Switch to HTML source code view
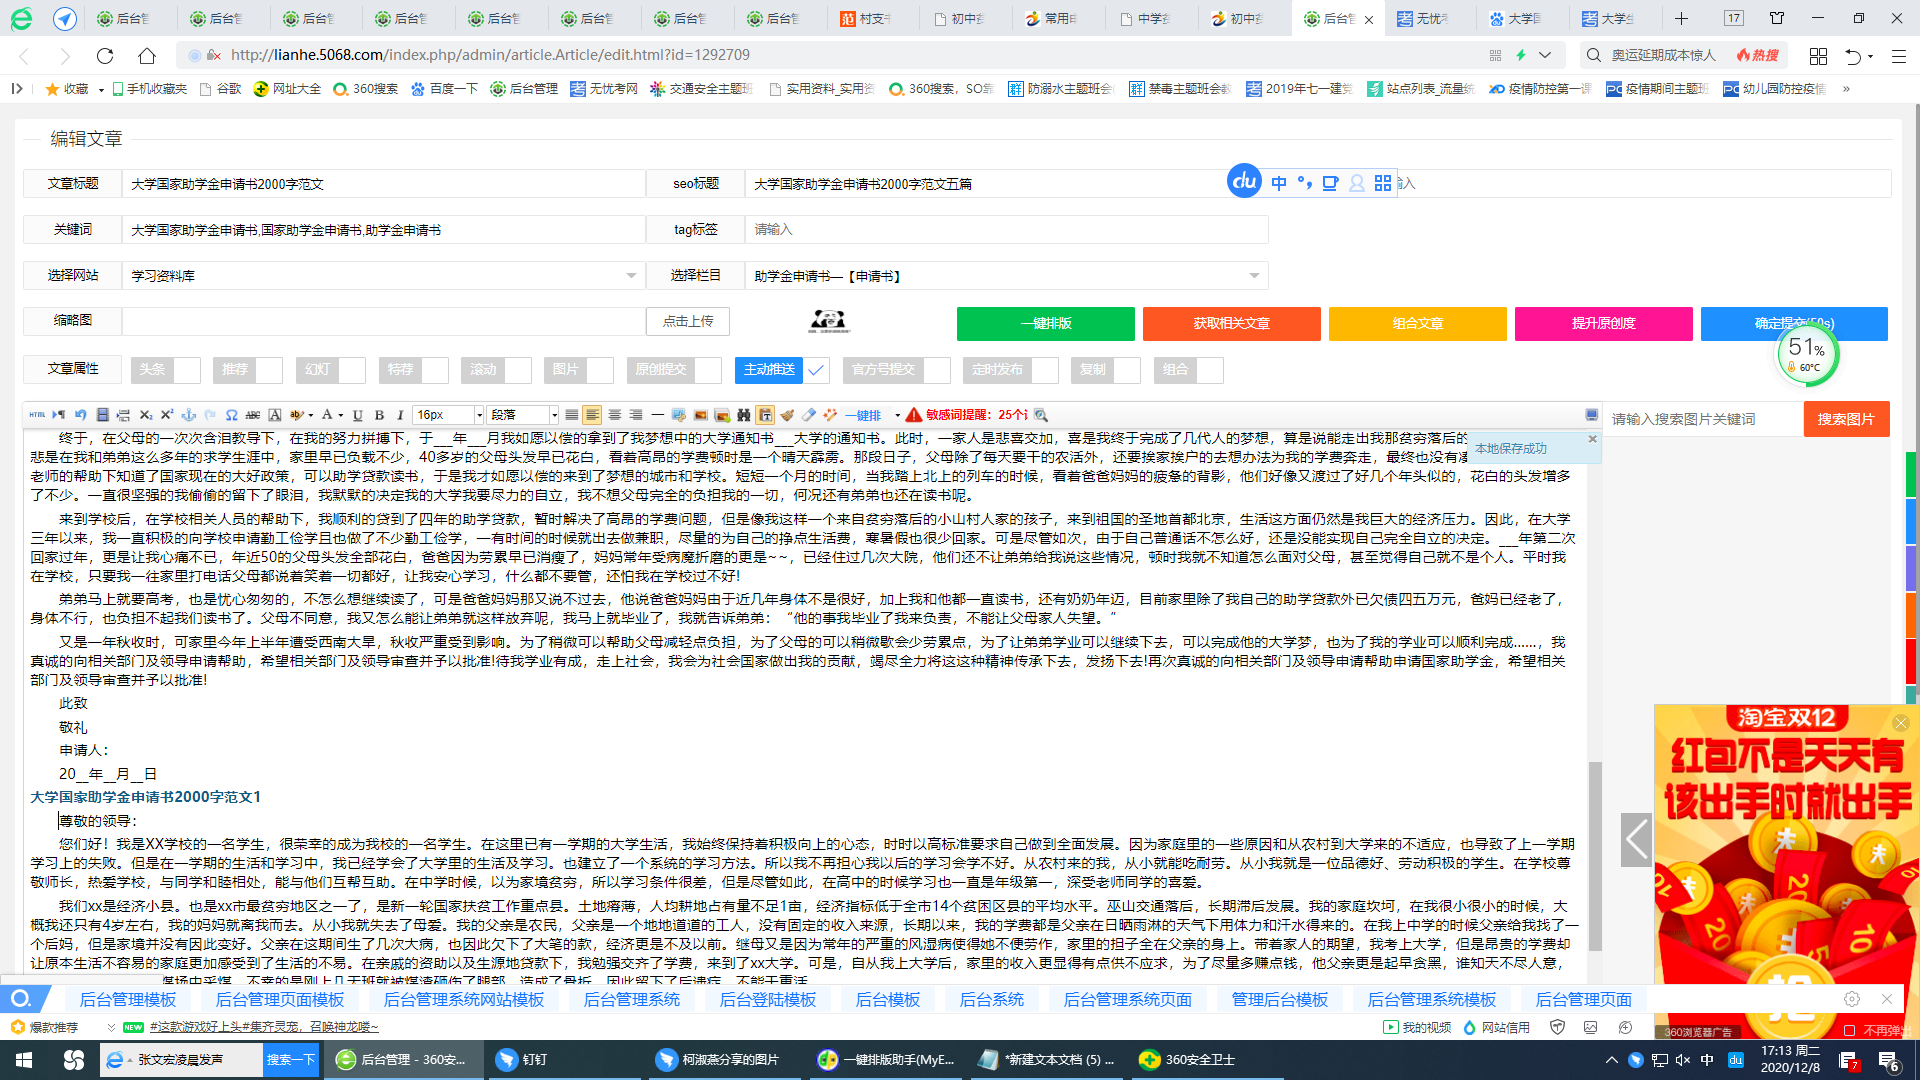 (x=38, y=414)
